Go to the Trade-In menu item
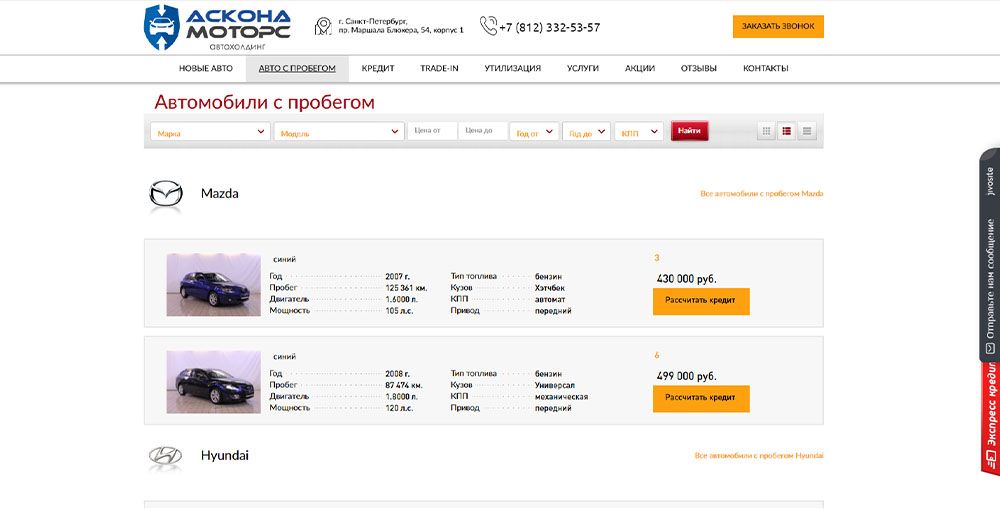The width and height of the screenshot is (1000, 509). pyautogui.click(x=439, y=68)
